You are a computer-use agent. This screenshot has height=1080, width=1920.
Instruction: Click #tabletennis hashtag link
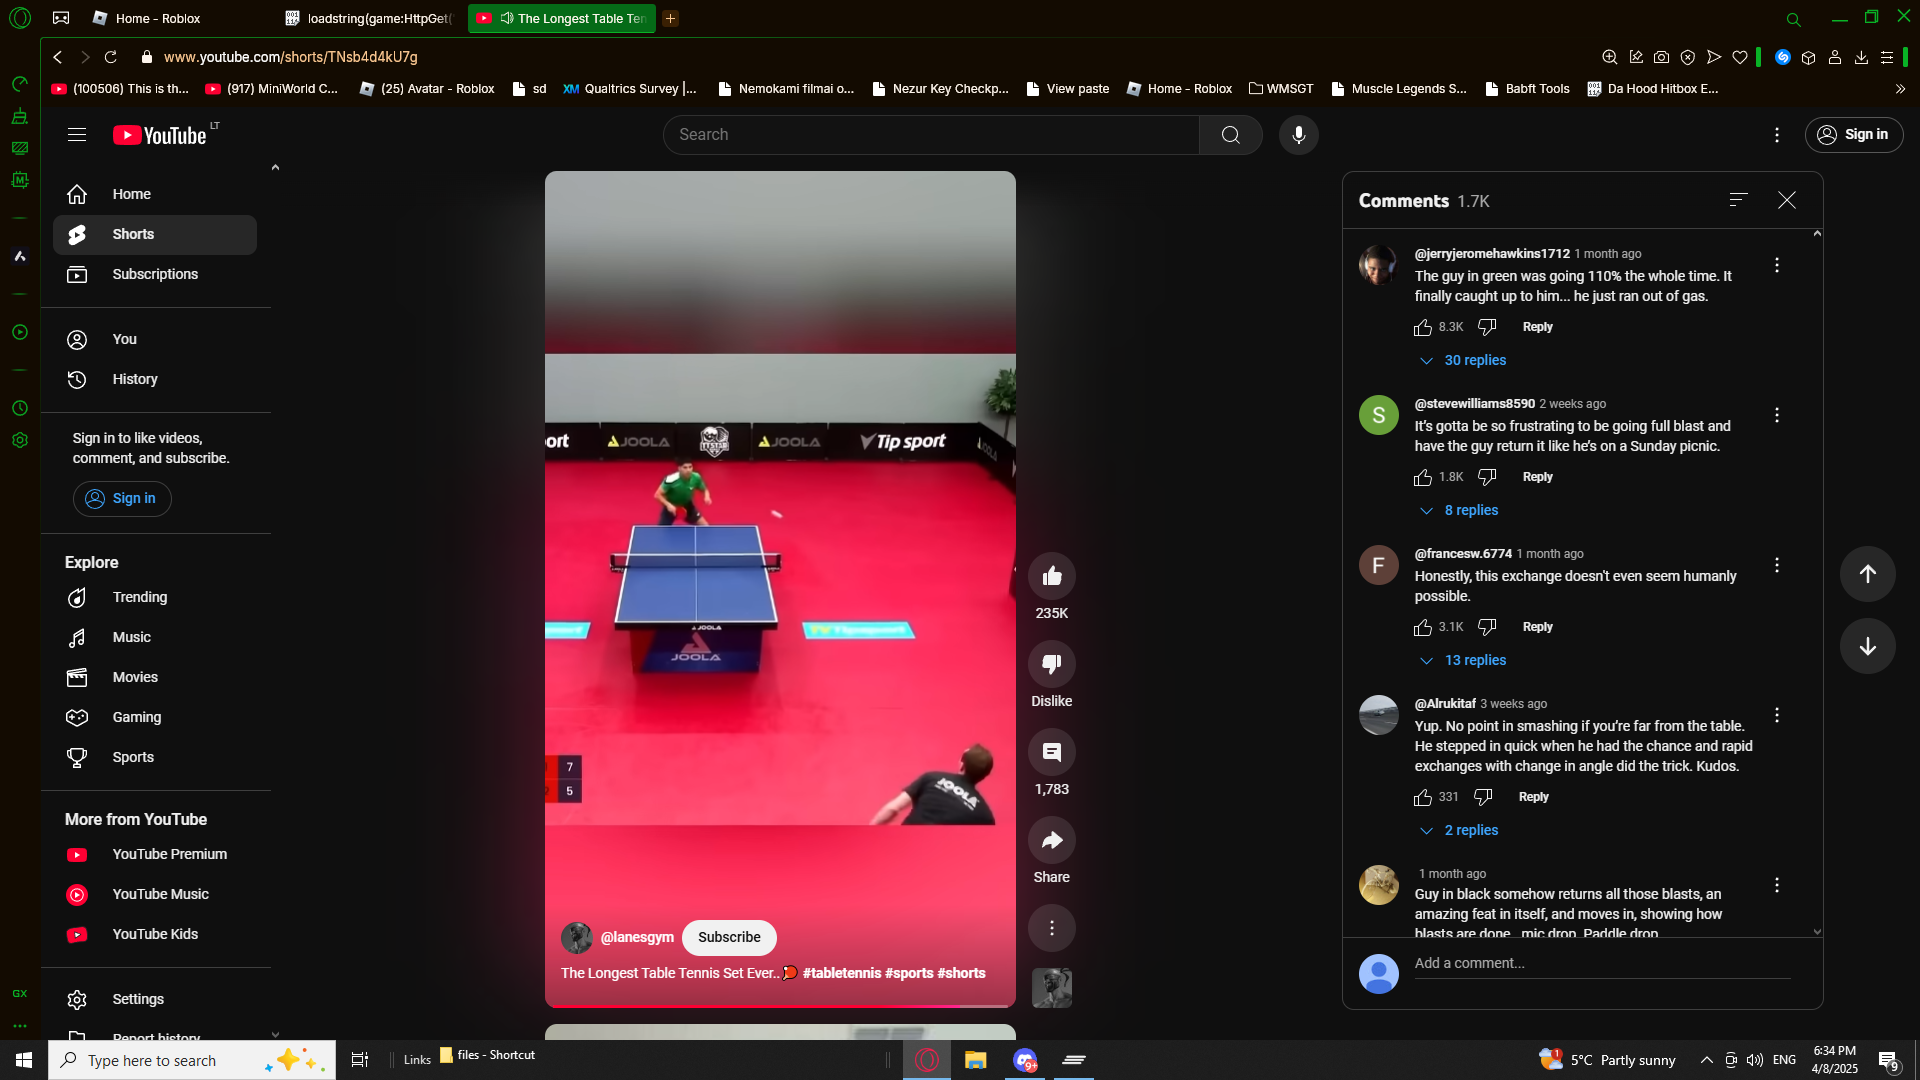pos(842,973)
